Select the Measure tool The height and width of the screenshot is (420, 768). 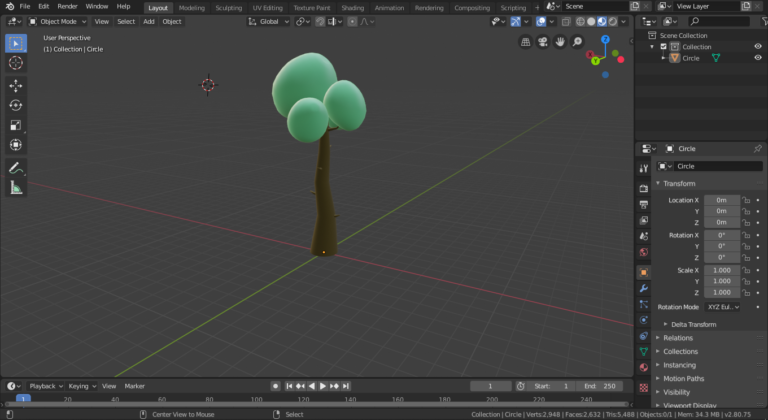pos(16,187)
